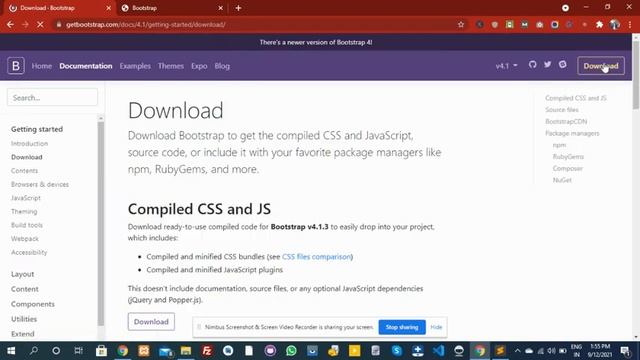Open Accessibility in sidebar

coord(29,252)
